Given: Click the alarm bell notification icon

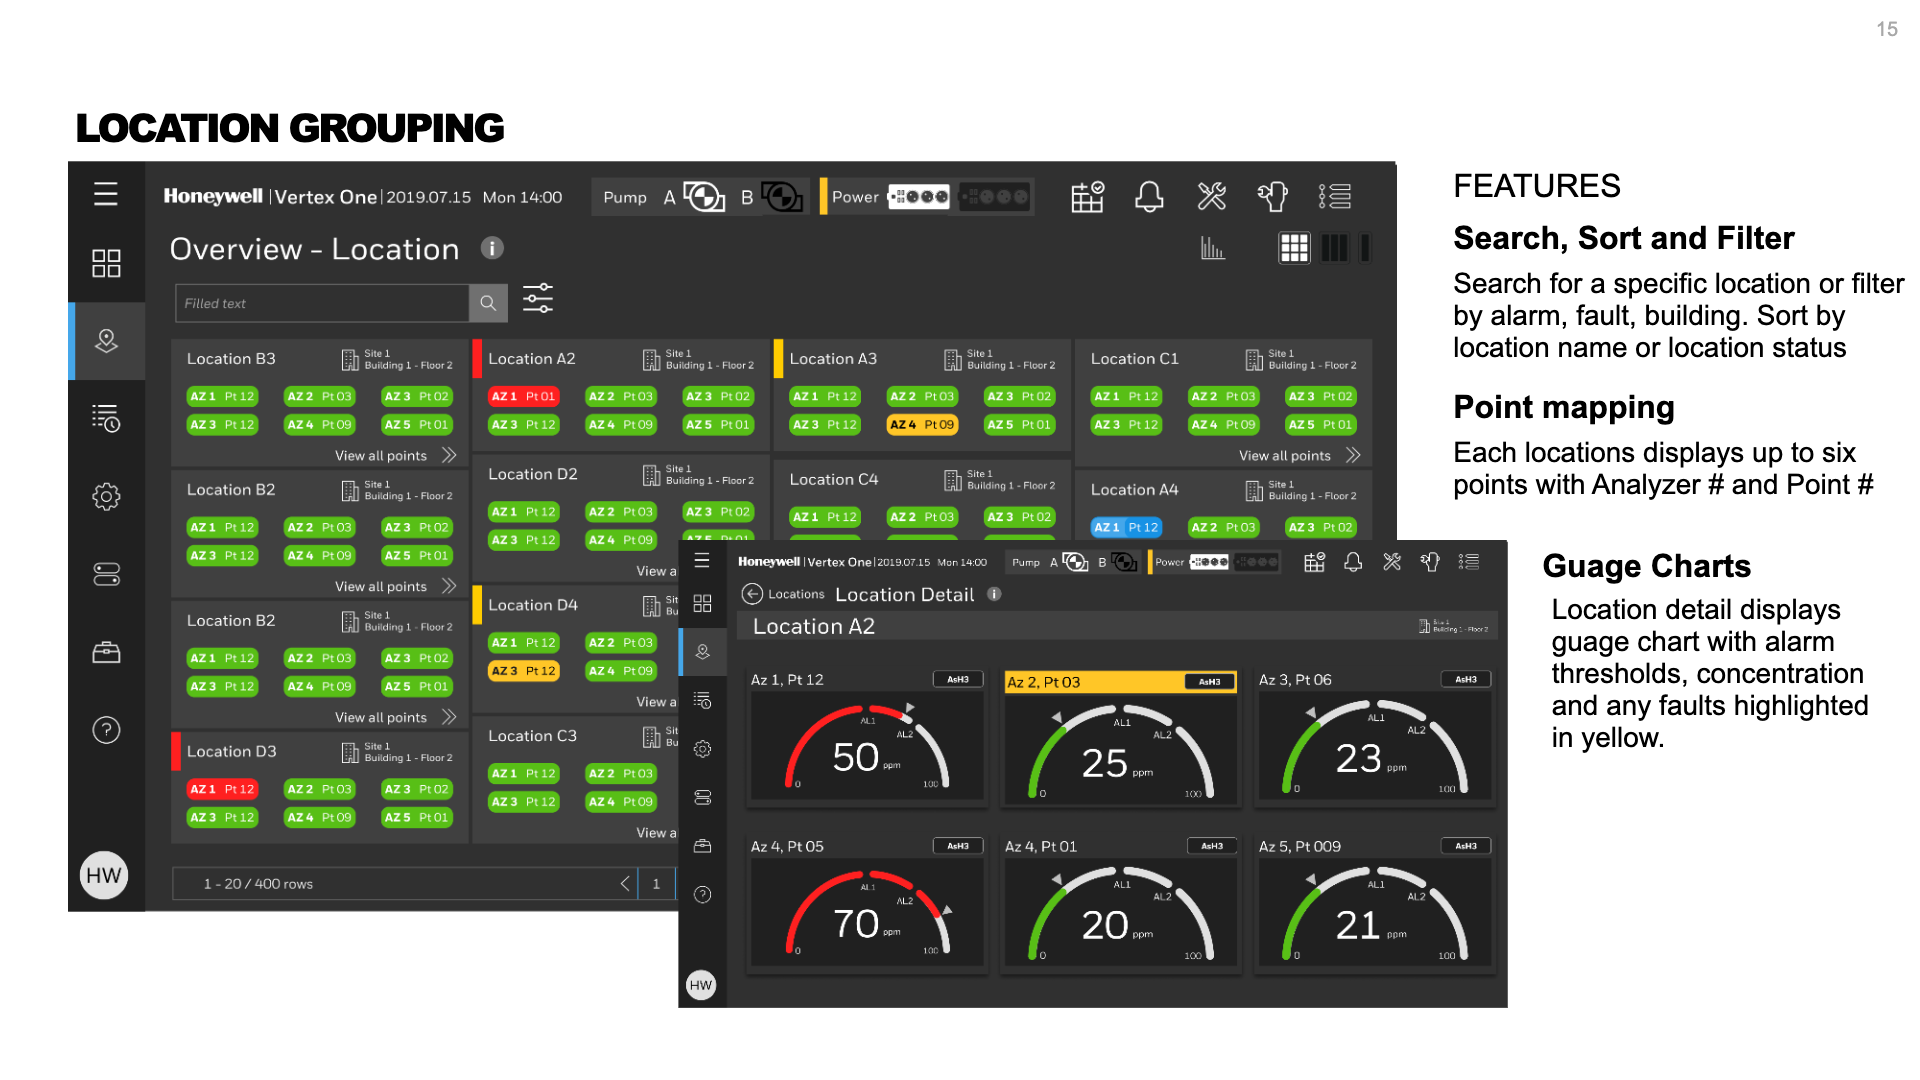Looking at the screenshot, I should coord(1149,197).
